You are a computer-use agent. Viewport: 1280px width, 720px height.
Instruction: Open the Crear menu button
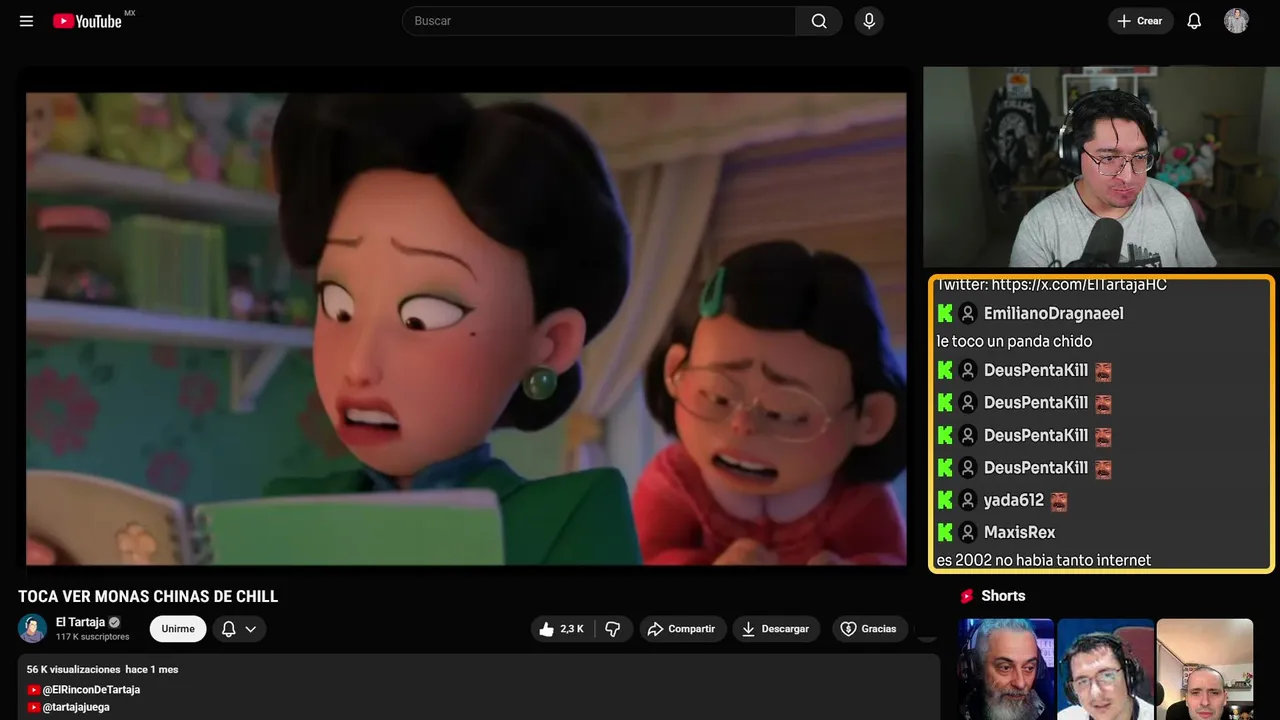pos(1140,21)
